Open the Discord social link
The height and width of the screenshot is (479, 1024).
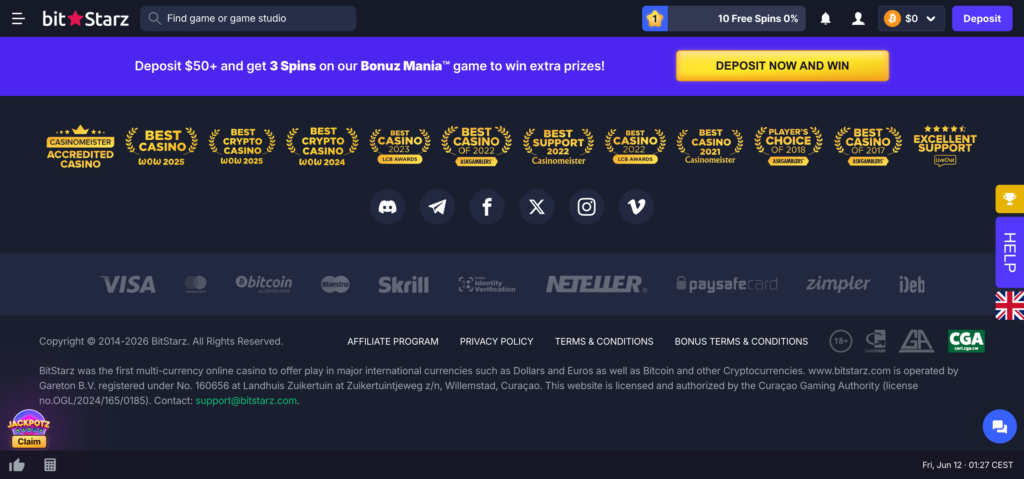pyautogui.click(x=387, y=207)
